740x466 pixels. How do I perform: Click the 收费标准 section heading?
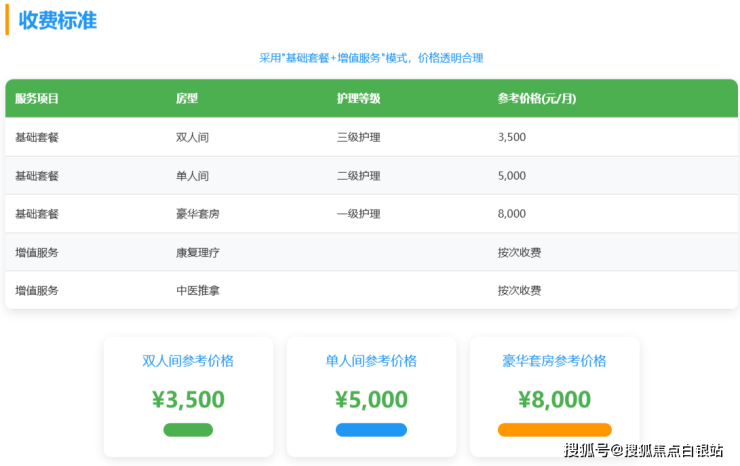pyautogui.click(x=58, y=20)
